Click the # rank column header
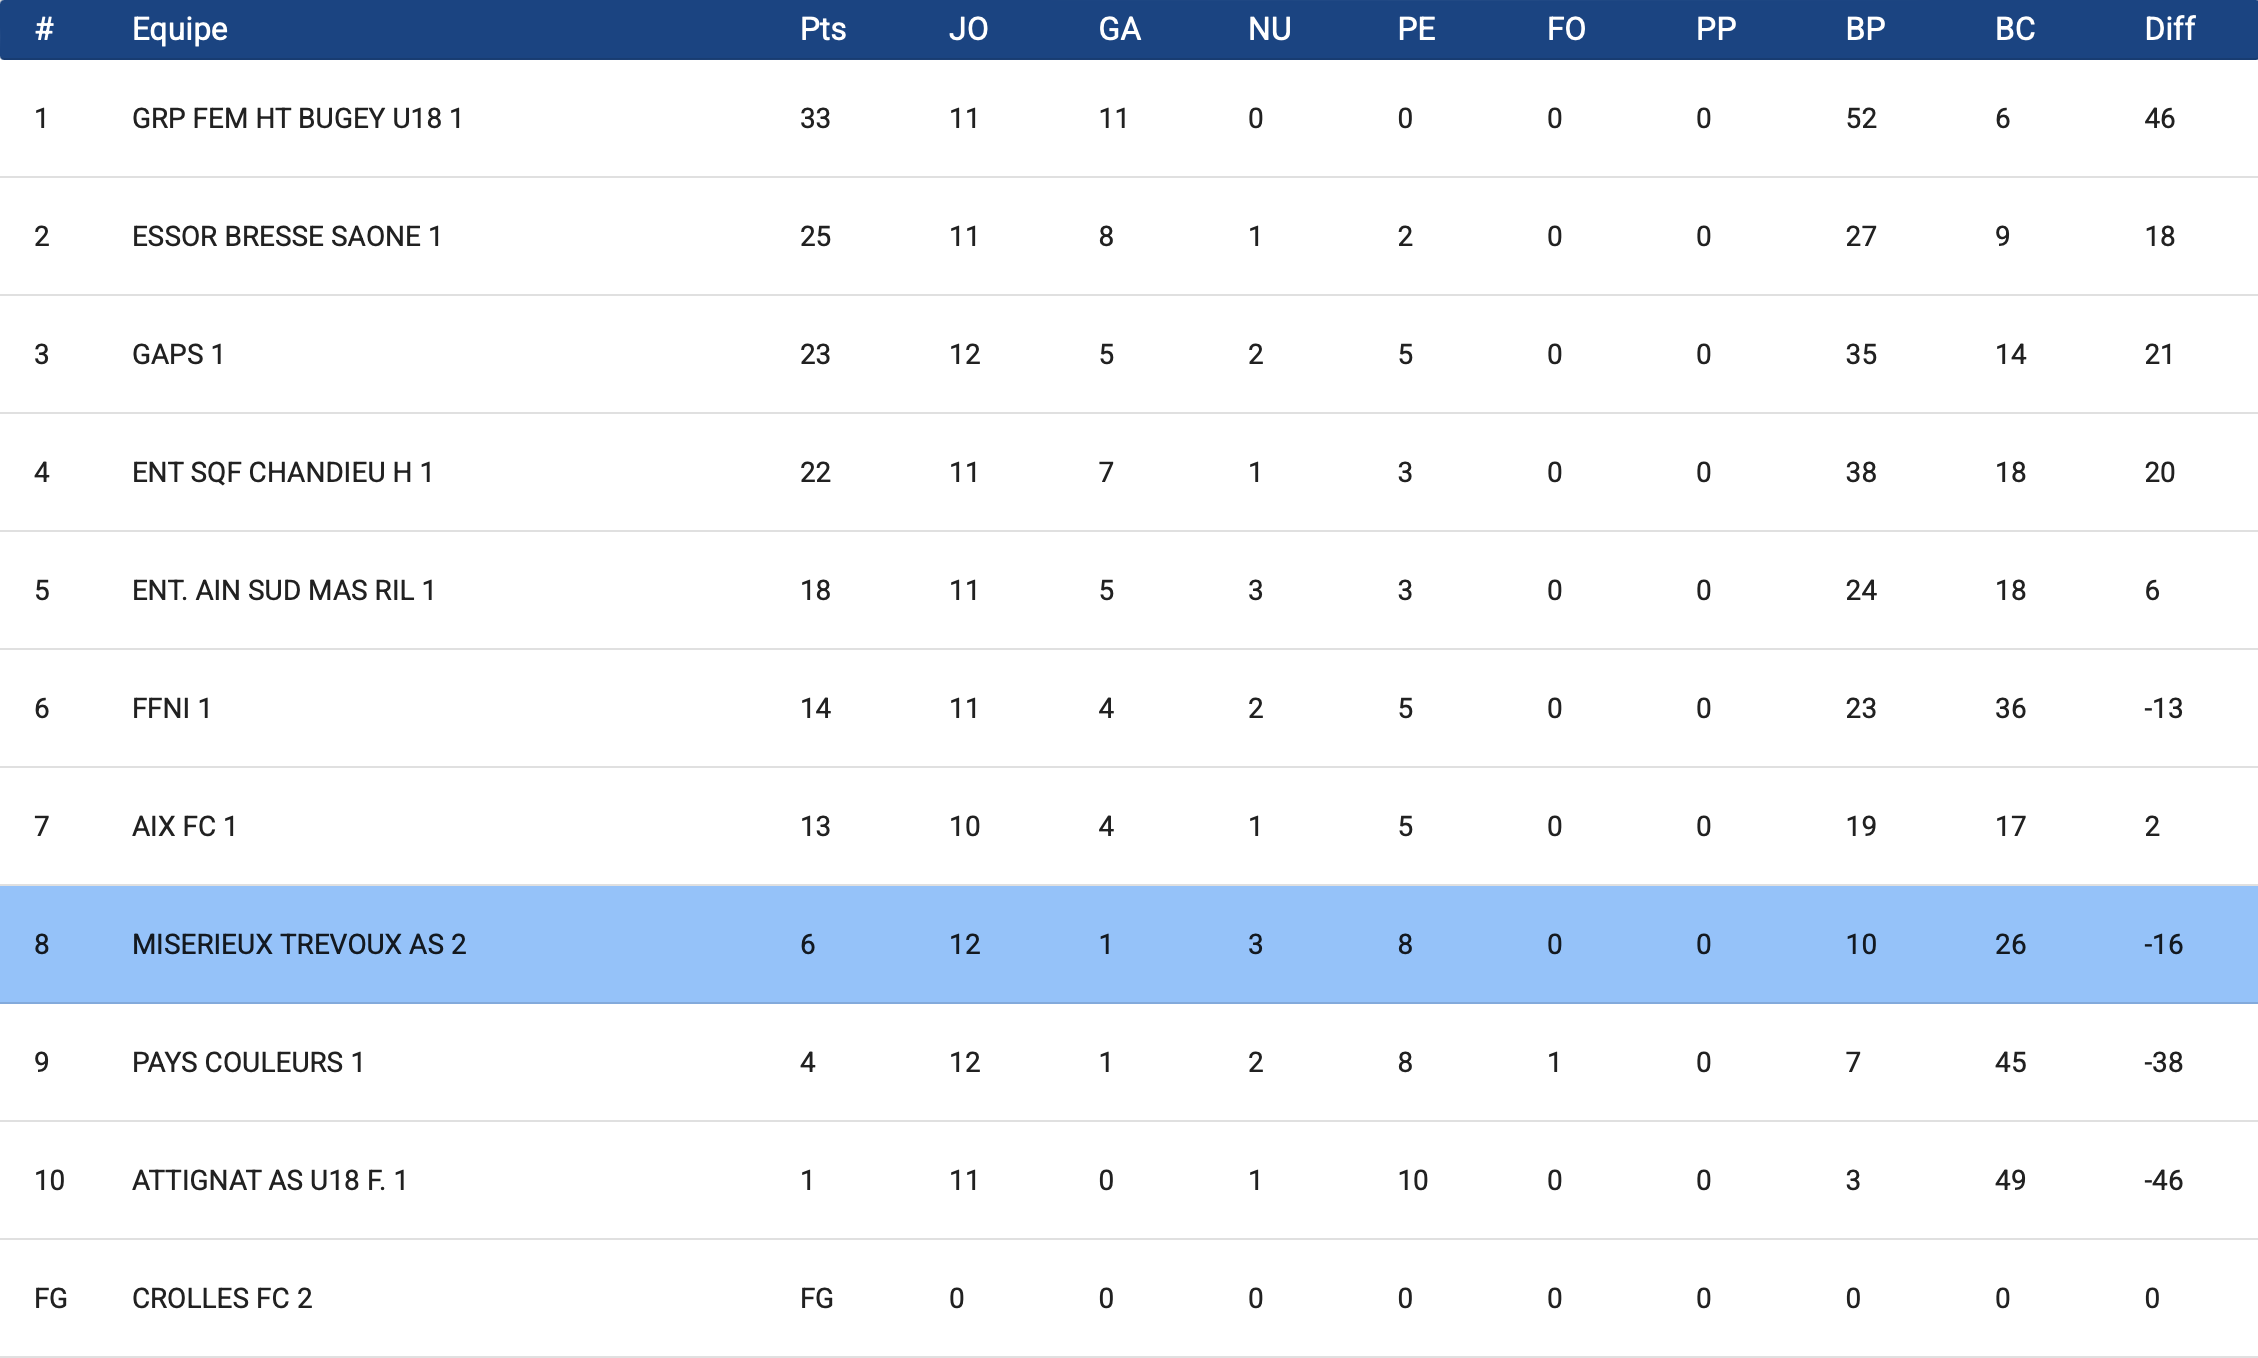2258x1358 pixels. (44, 29)
